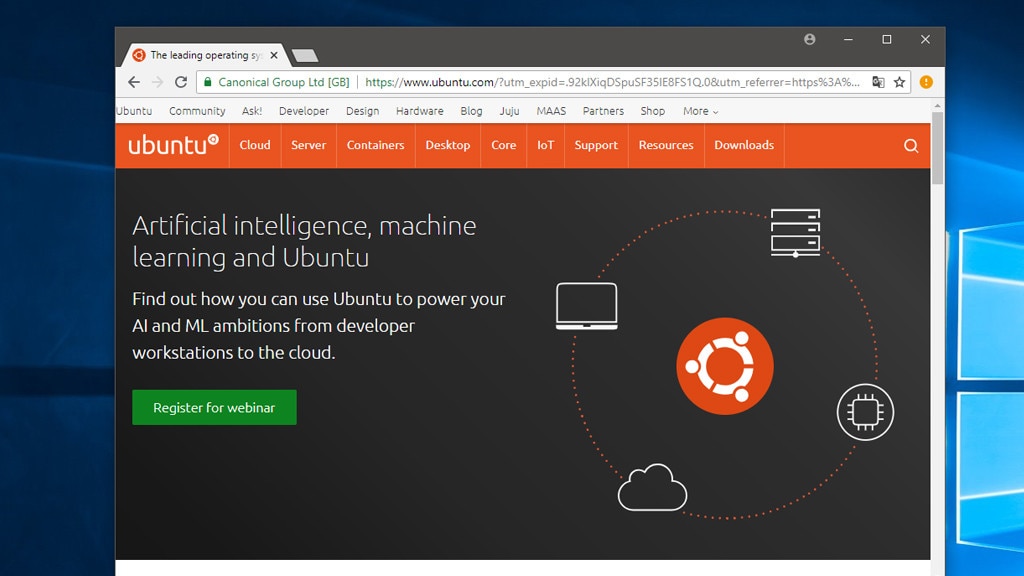The width and height of the screenshot is (1024, 576).
Task: Click the browser back arrow
Action: (x=134, y=82)
